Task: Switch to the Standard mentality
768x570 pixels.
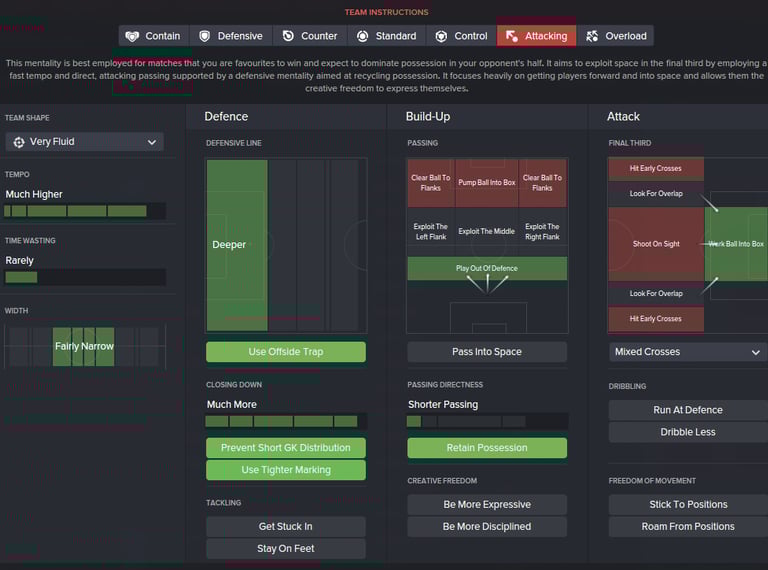Action: (x=386, y=36)
